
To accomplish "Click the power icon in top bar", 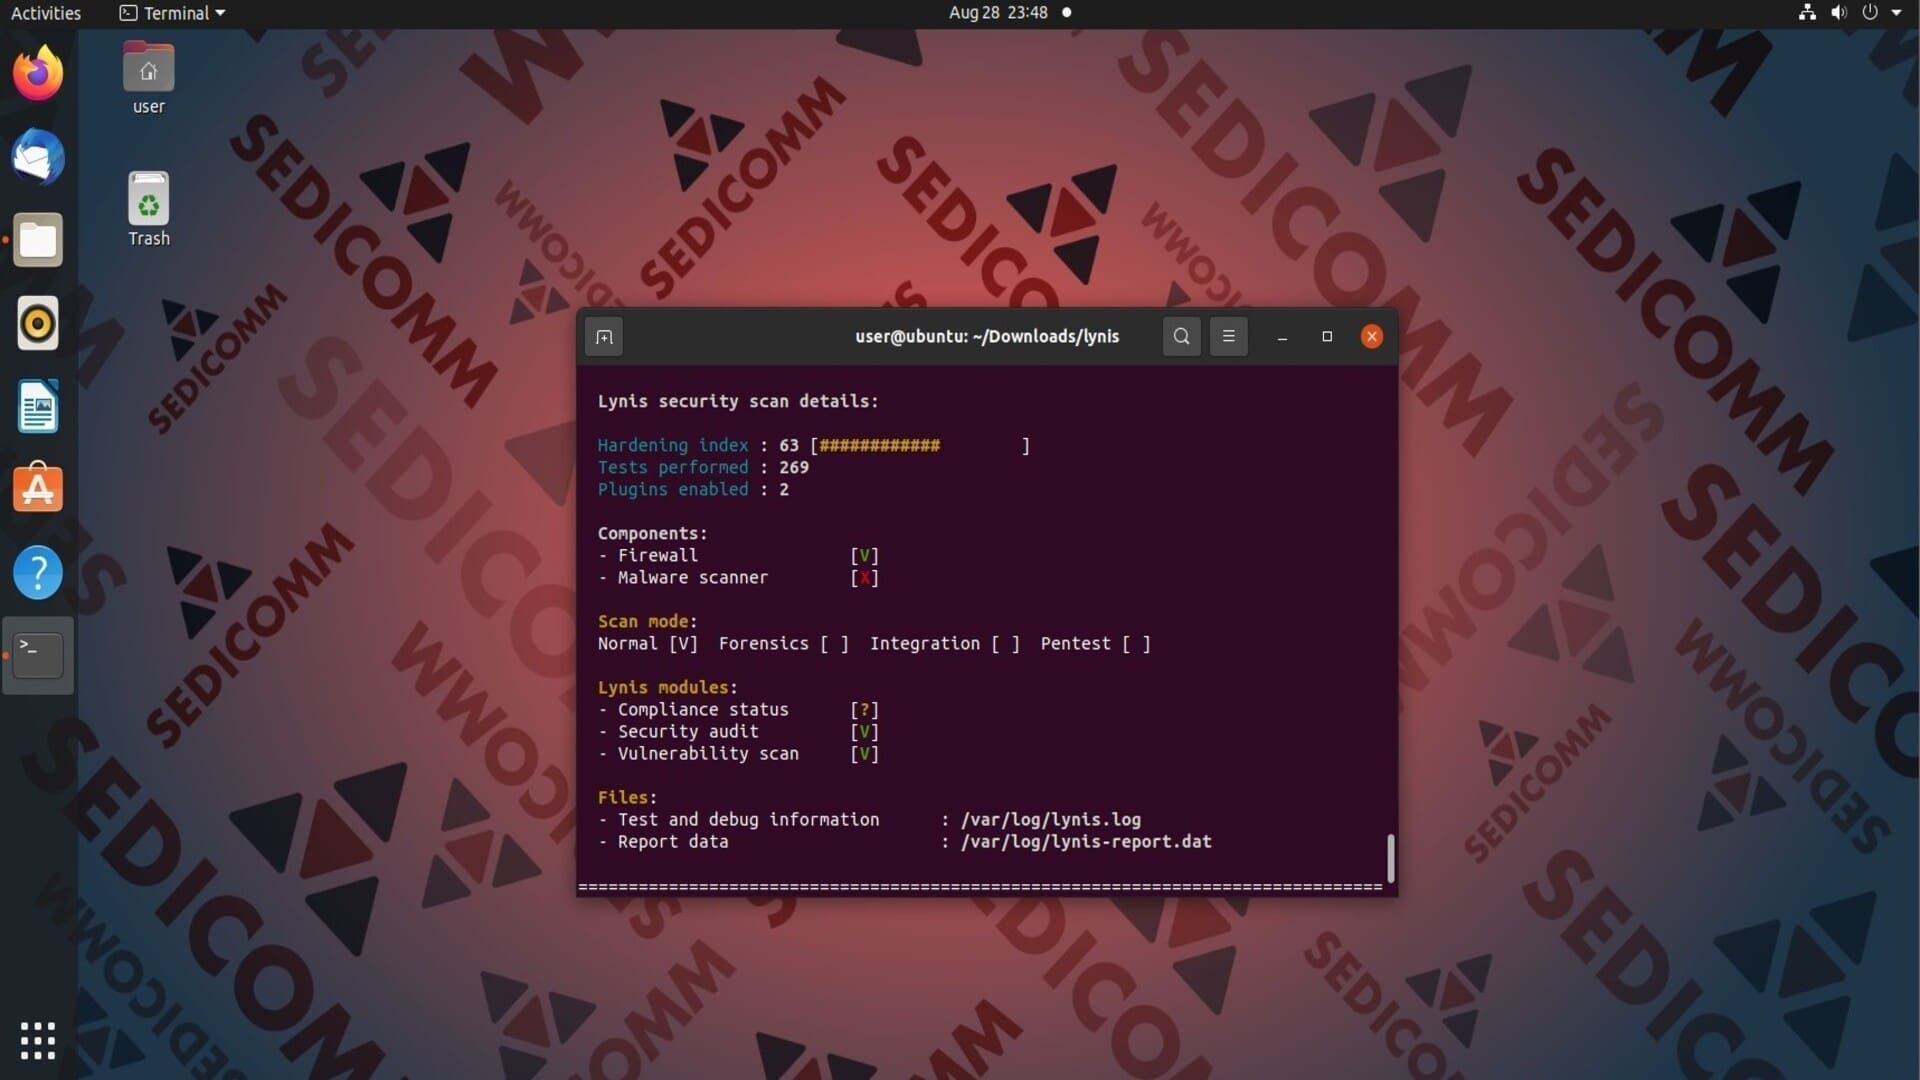I will tap(1870, 13).
